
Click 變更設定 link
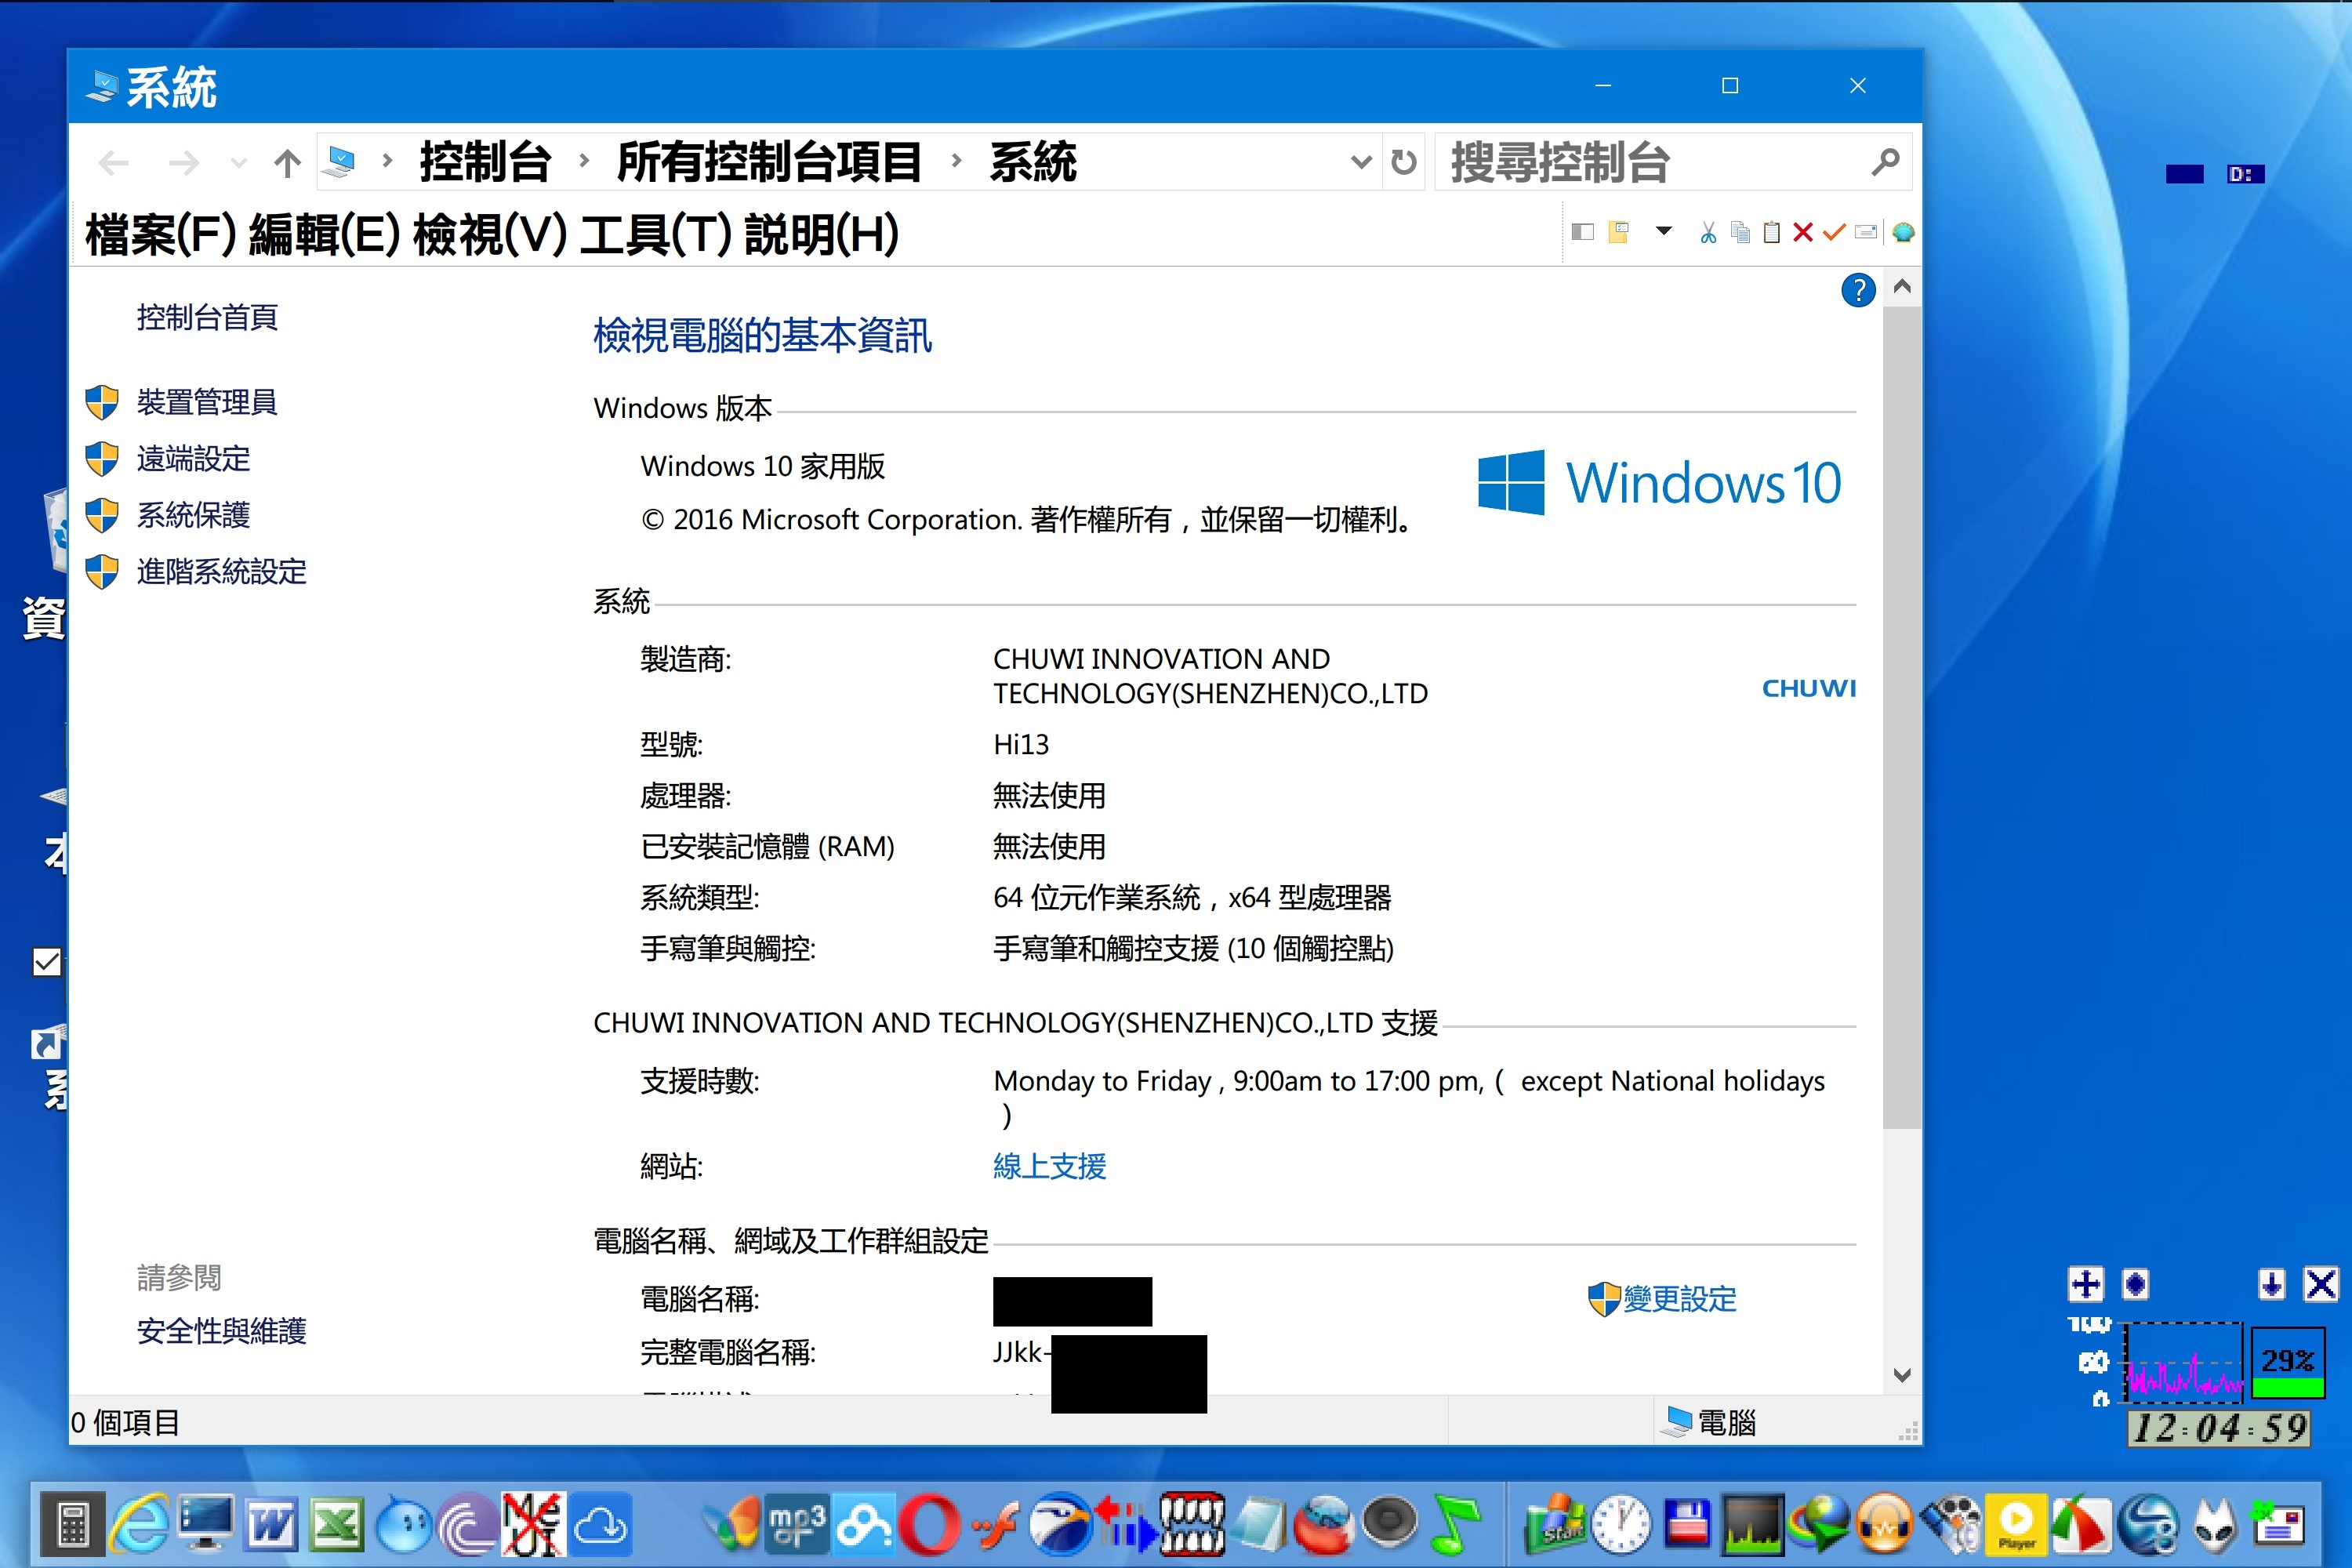pos(1679,1299)
